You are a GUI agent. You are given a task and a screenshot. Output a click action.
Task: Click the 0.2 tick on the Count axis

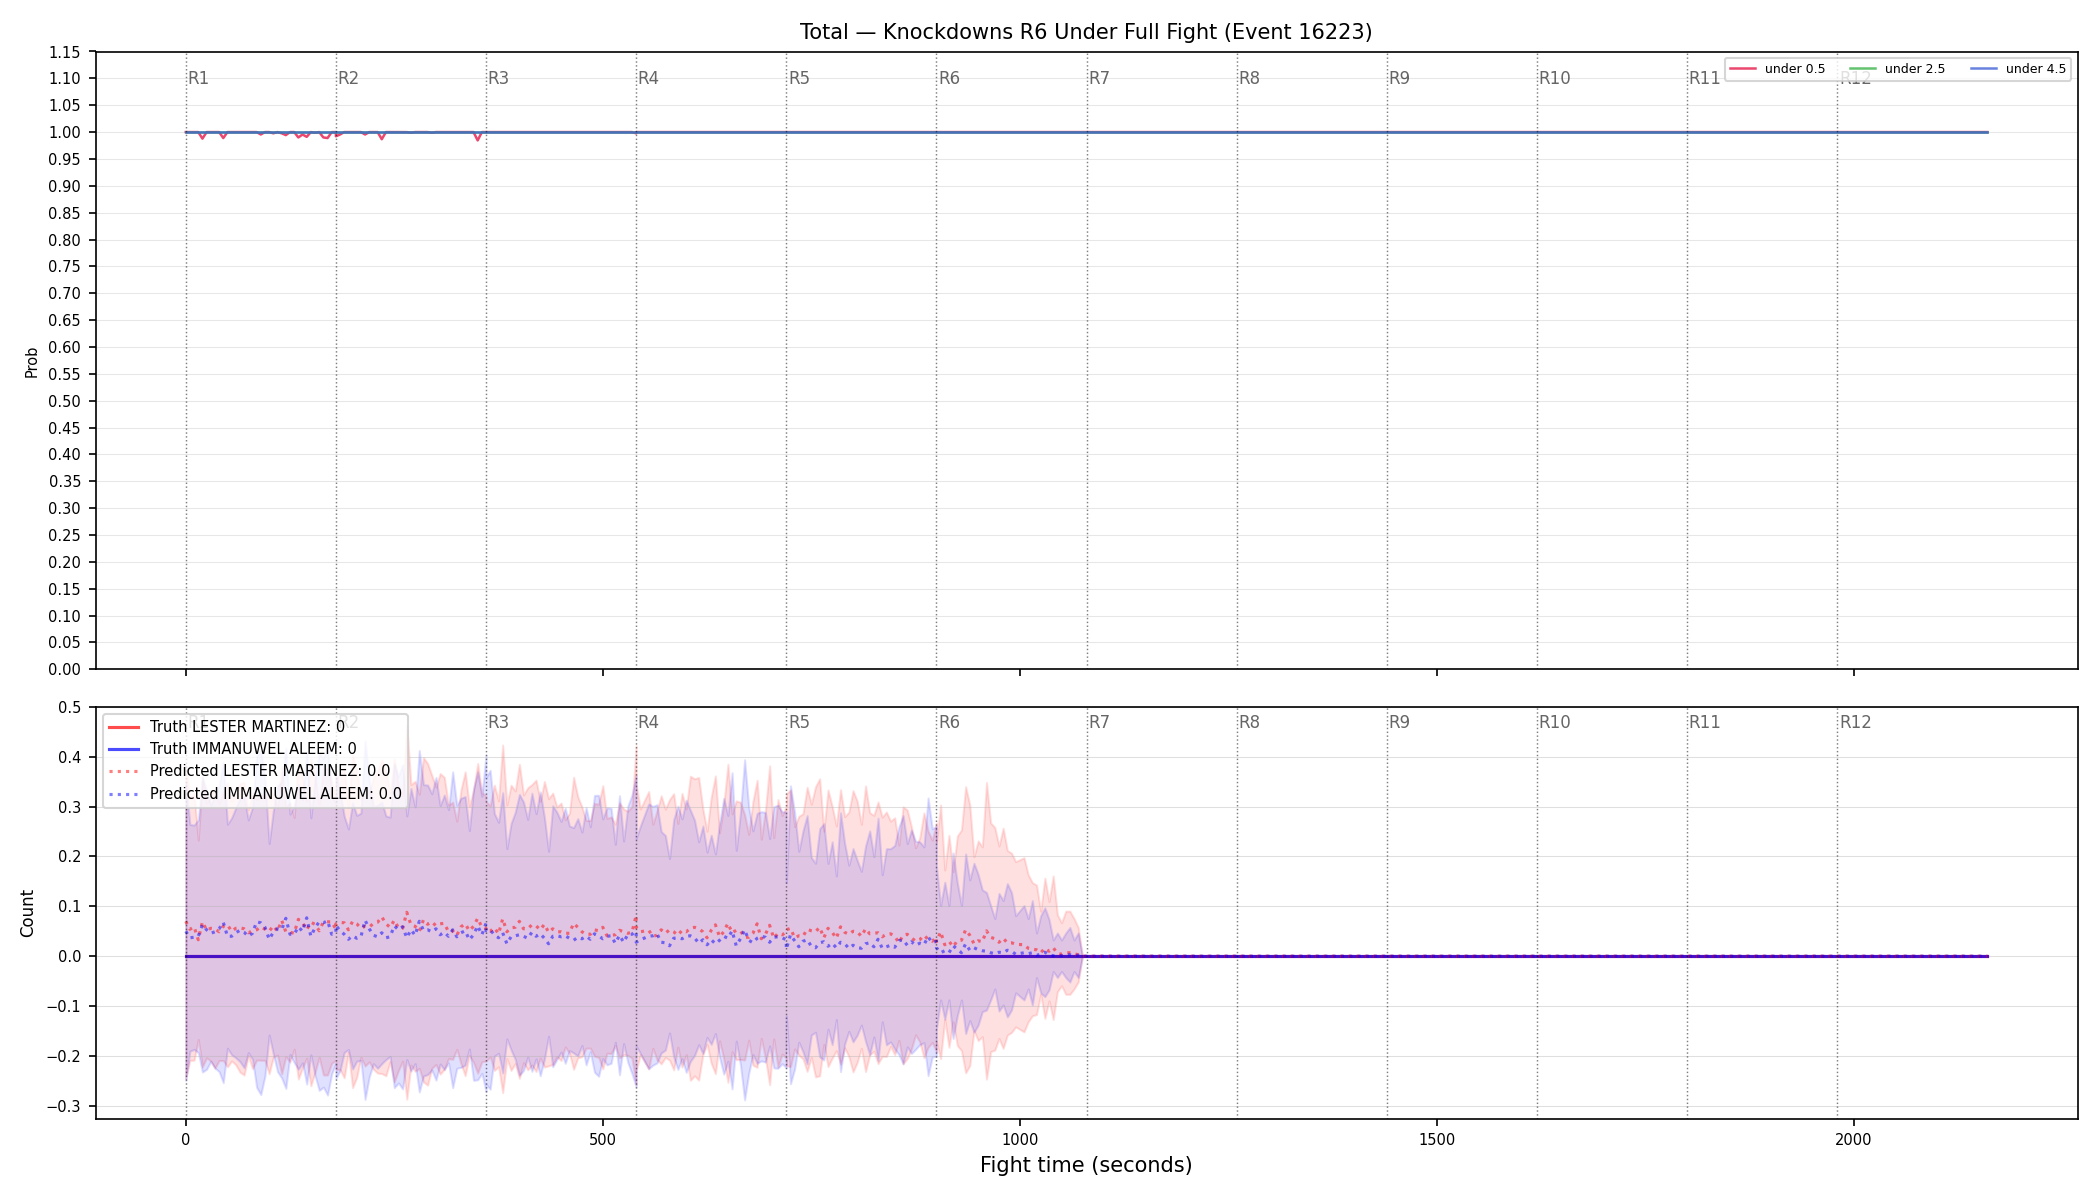[x=70, y=857]
